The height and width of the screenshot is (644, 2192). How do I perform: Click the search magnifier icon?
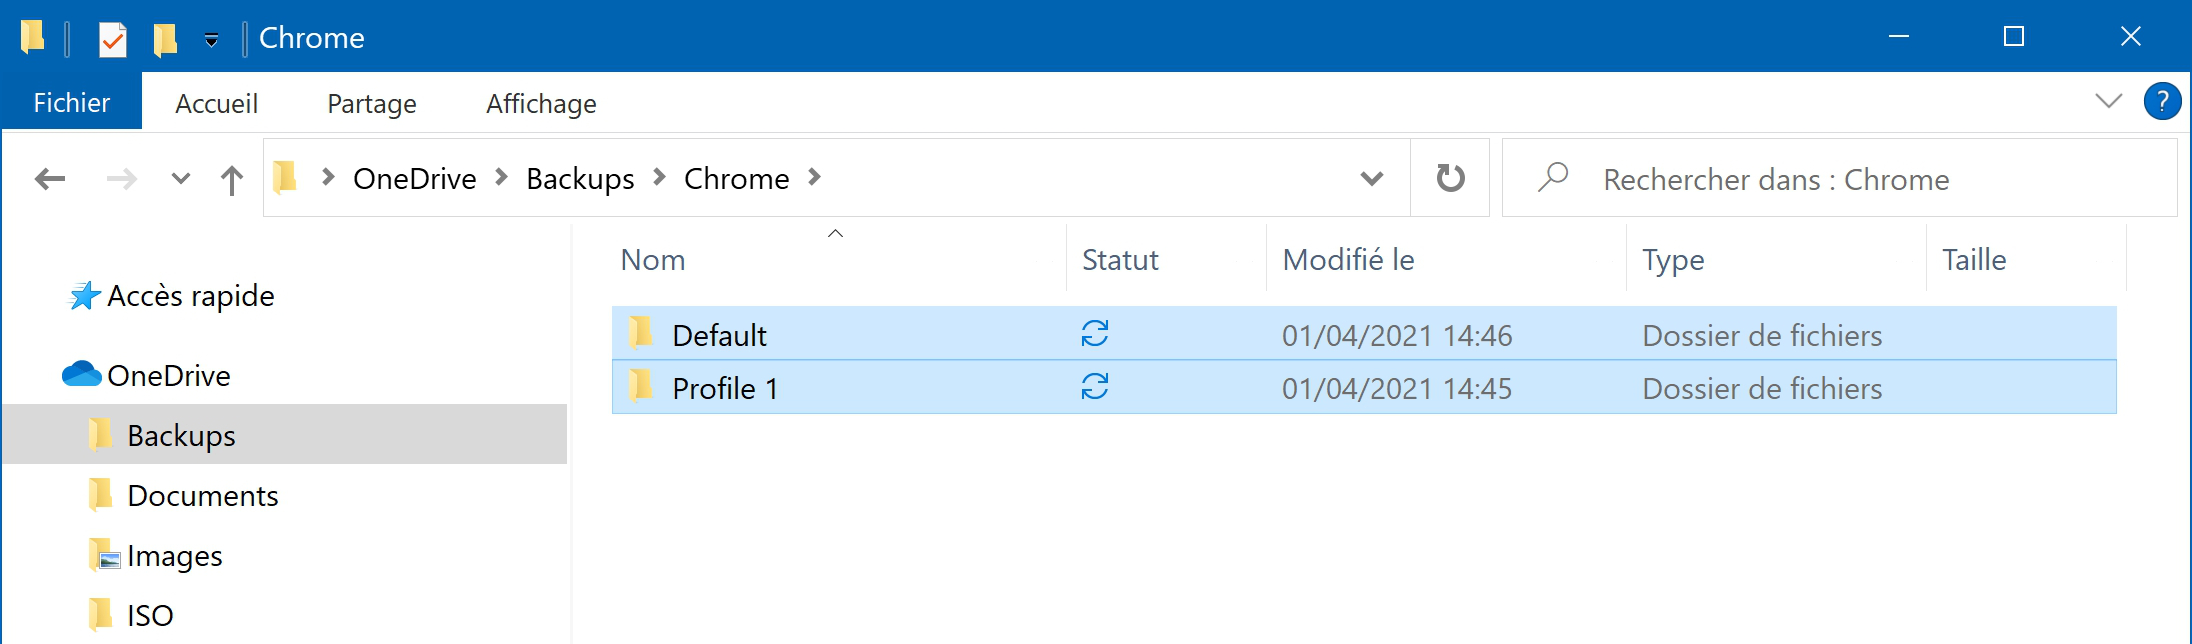pyautogui.click(x=1553, y=177)
